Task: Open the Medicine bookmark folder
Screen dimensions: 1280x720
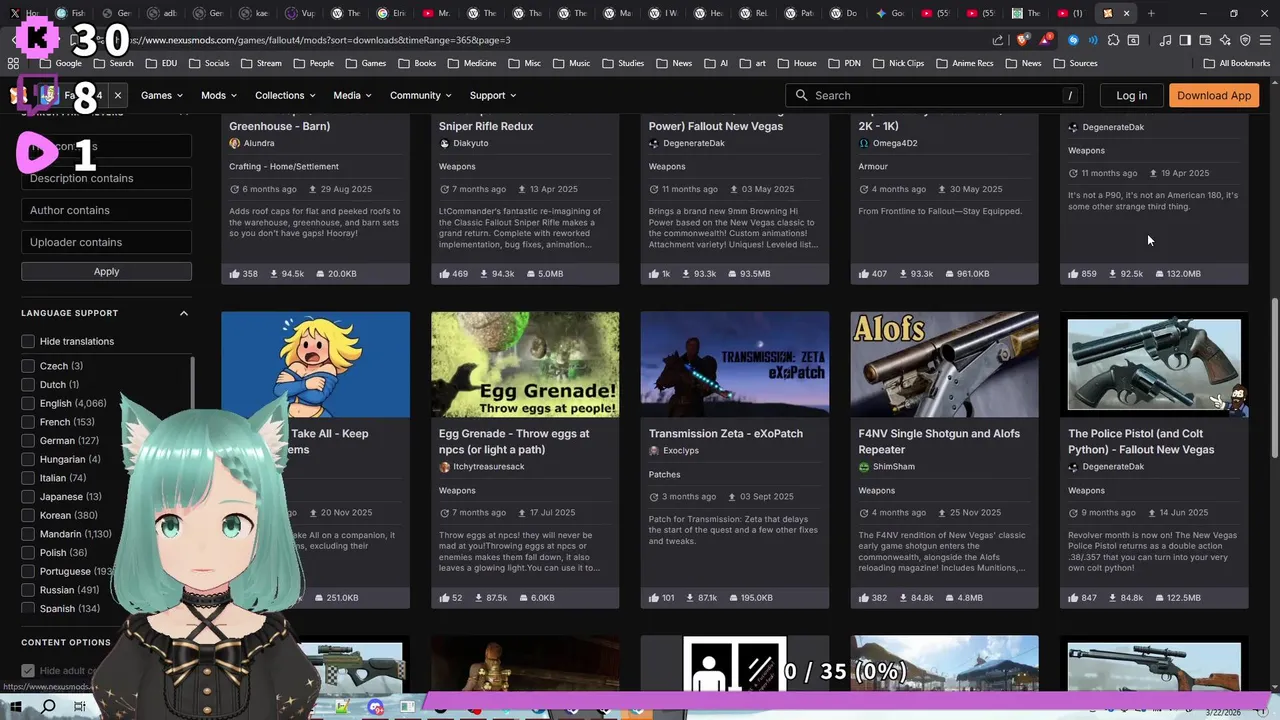Action: pos(471,63)
